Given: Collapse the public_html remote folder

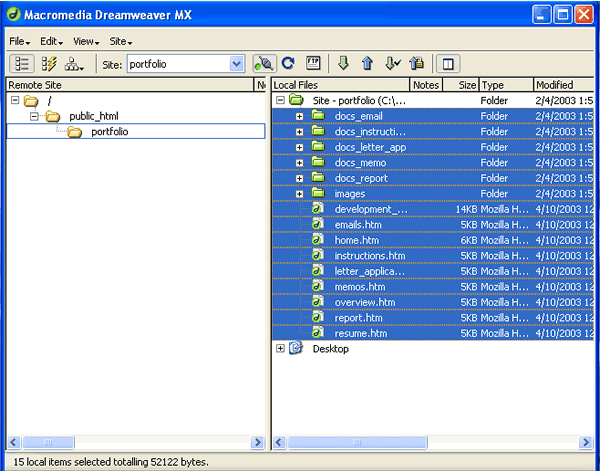Looking at the screenshot, I should (x=35, y=116).
